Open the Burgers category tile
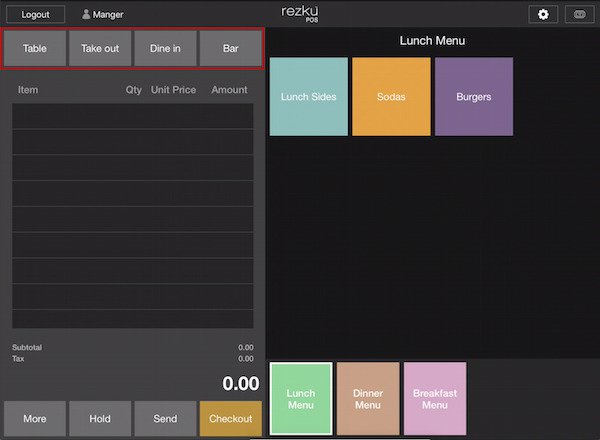Viewport: 600px width, 440px height. [x=474, y=96]
